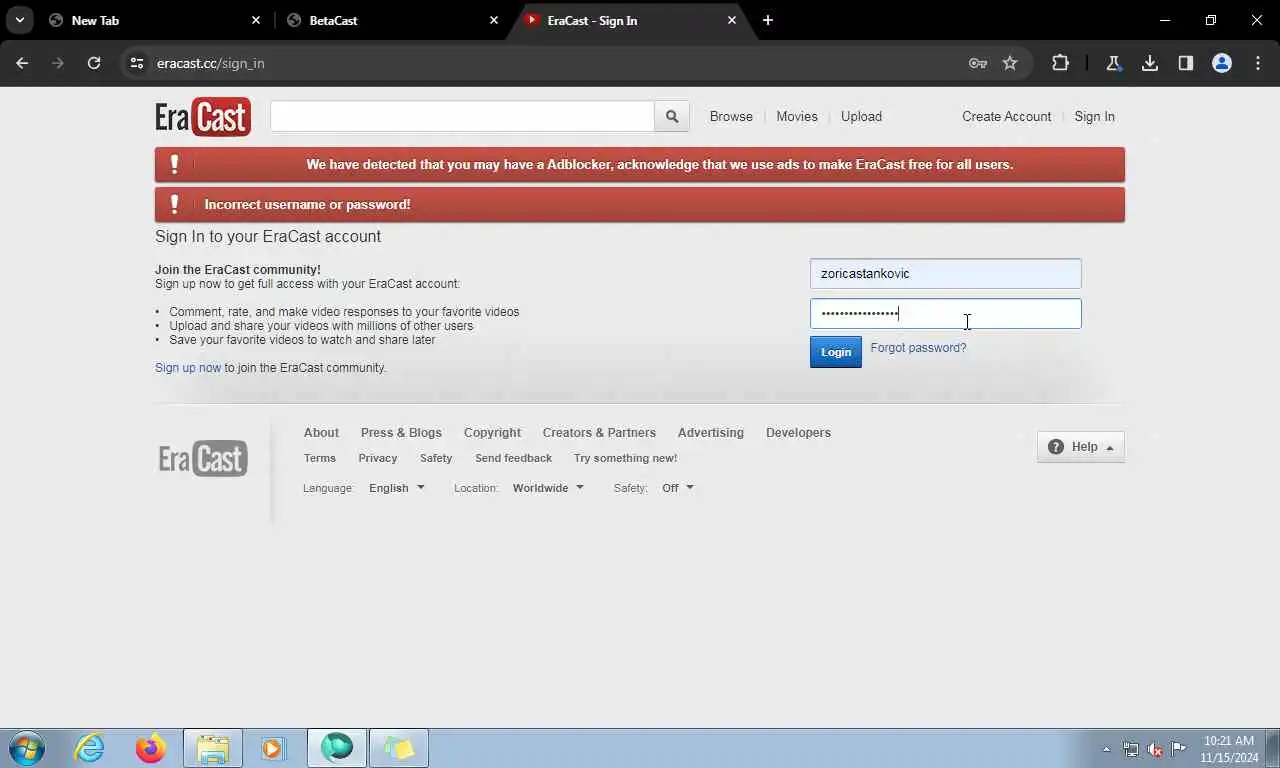Click the gray footer EraCast logo
This screenshot has height=768, width=1280.
point(203,459)
